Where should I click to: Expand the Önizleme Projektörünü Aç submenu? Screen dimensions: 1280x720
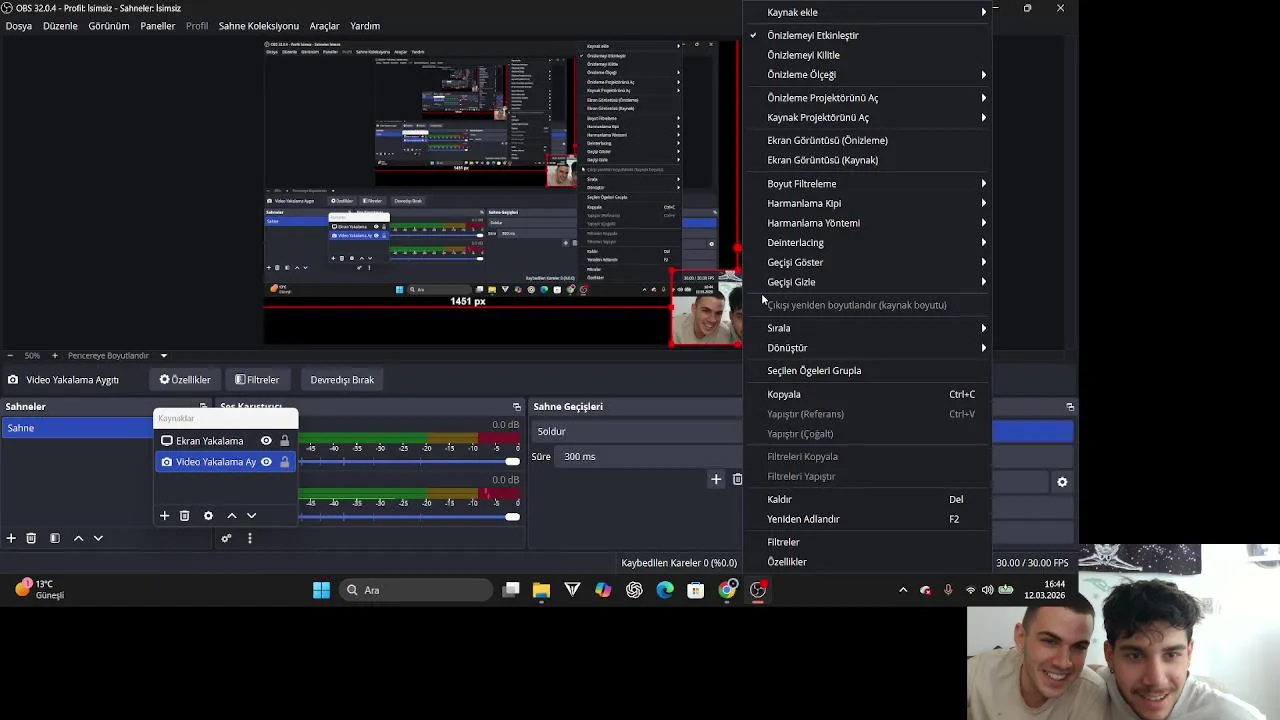868,98
